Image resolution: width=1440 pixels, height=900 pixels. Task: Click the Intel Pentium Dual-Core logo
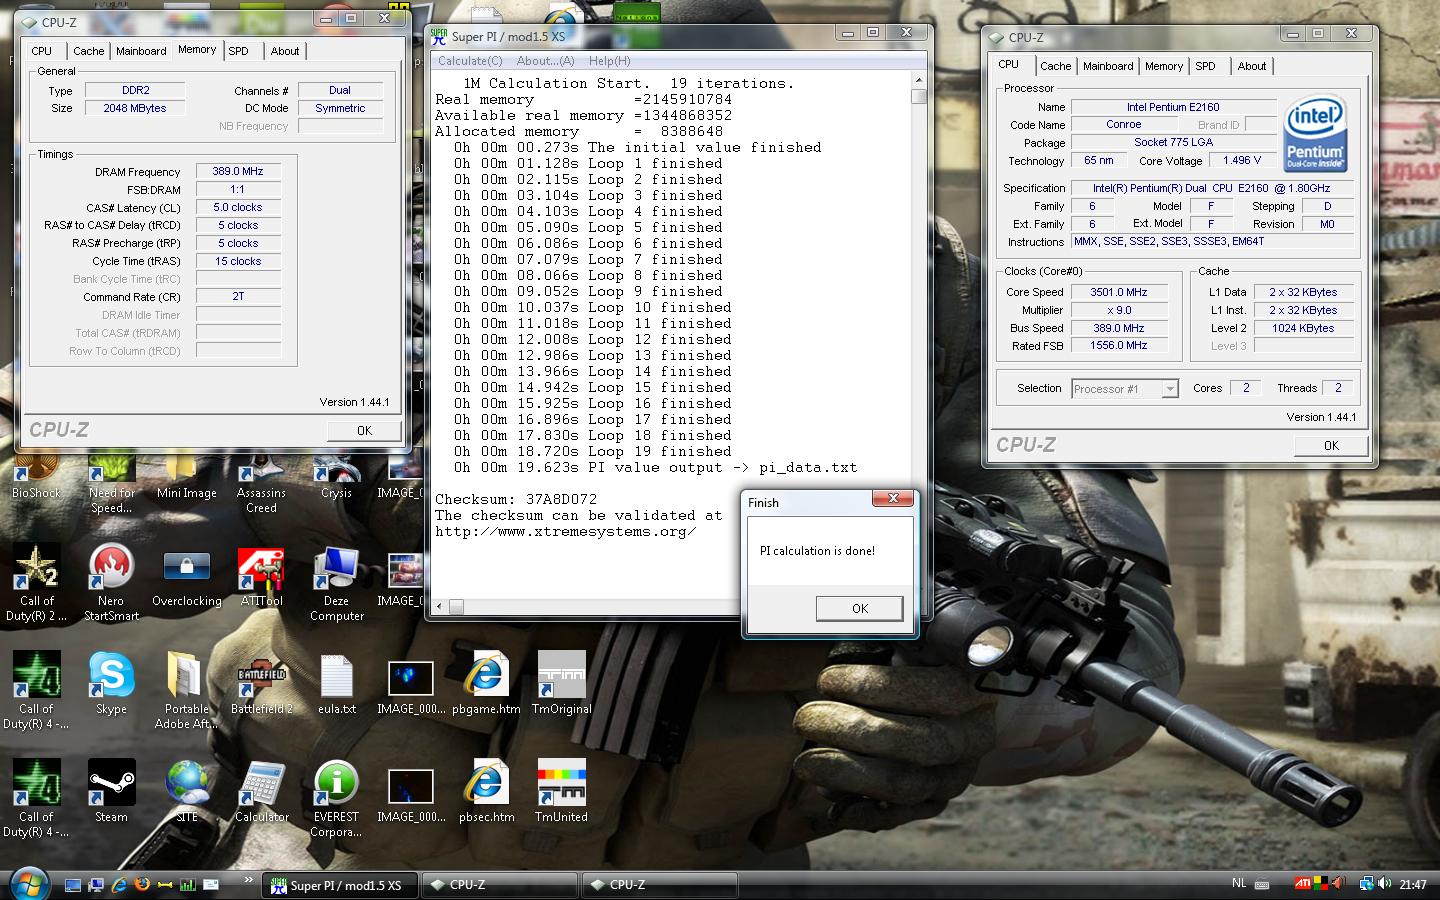click(1315, 132)
